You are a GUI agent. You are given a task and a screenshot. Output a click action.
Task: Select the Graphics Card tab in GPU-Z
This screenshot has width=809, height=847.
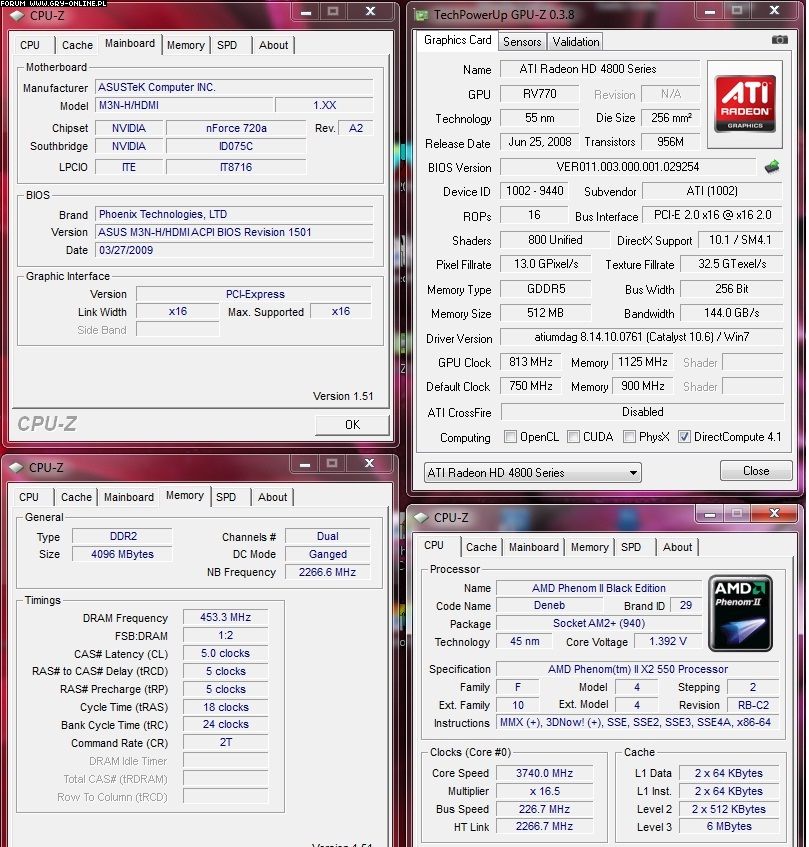(457, 40)
